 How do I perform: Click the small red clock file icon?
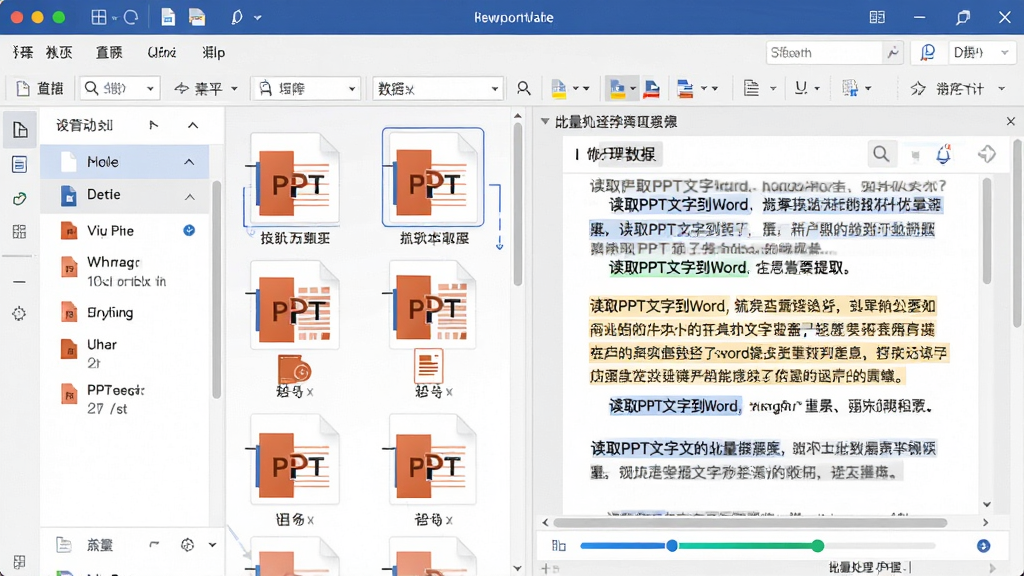294,368
